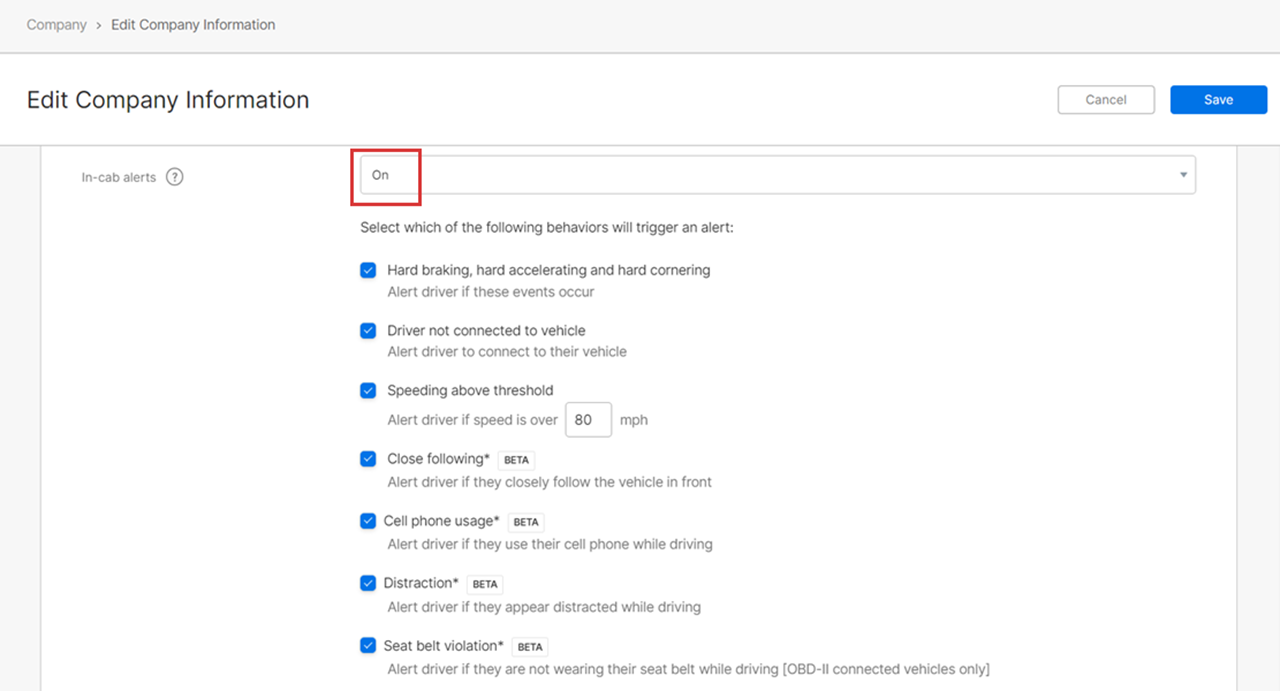Toggle the Distraction checkbox
The height and width of the screenshot is (691, 1280).
pyautogui.click(x=368, y=583)
